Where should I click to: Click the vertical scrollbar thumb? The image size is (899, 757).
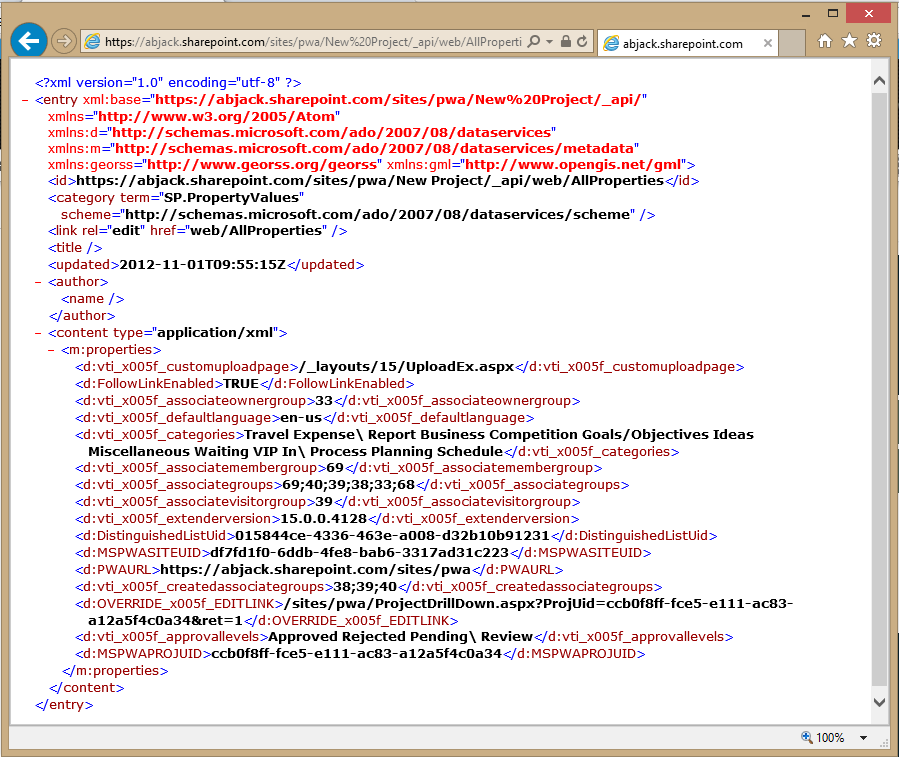click(x=879, y=390)
